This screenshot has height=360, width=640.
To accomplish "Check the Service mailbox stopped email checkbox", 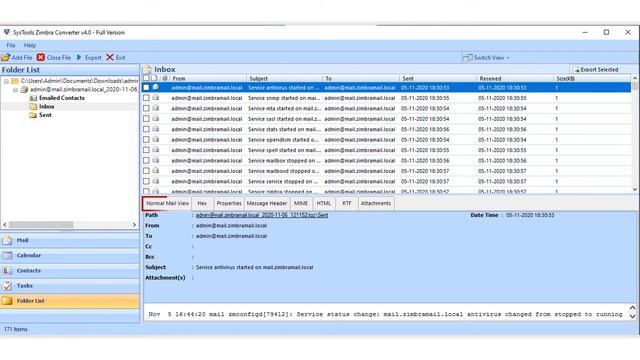I will coord(146,160).
